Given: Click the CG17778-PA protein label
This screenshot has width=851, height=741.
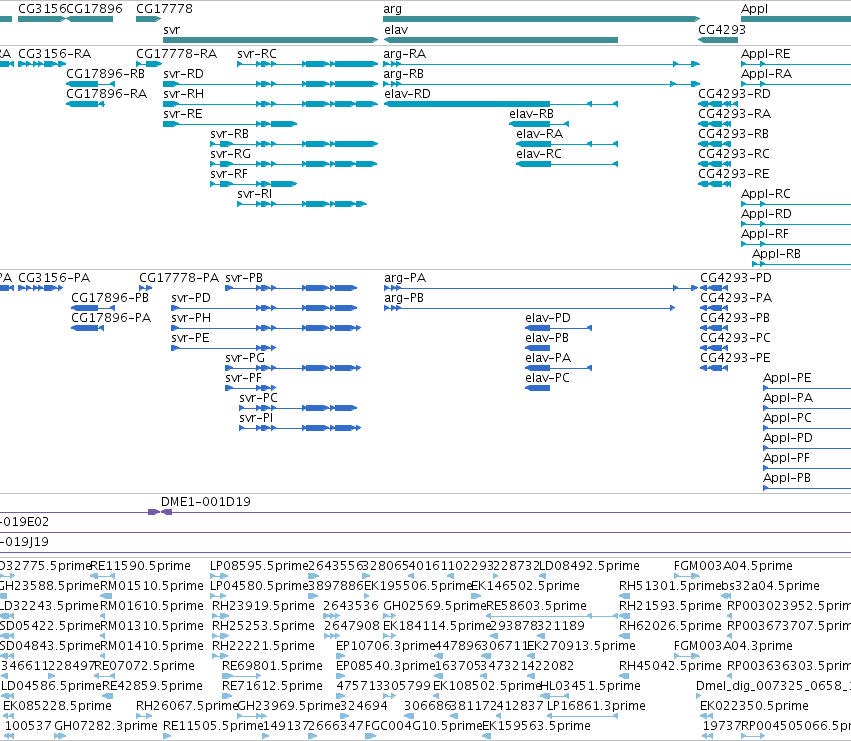Looking at the screenshot, I should pyautogui.click(x=179, y=278).
